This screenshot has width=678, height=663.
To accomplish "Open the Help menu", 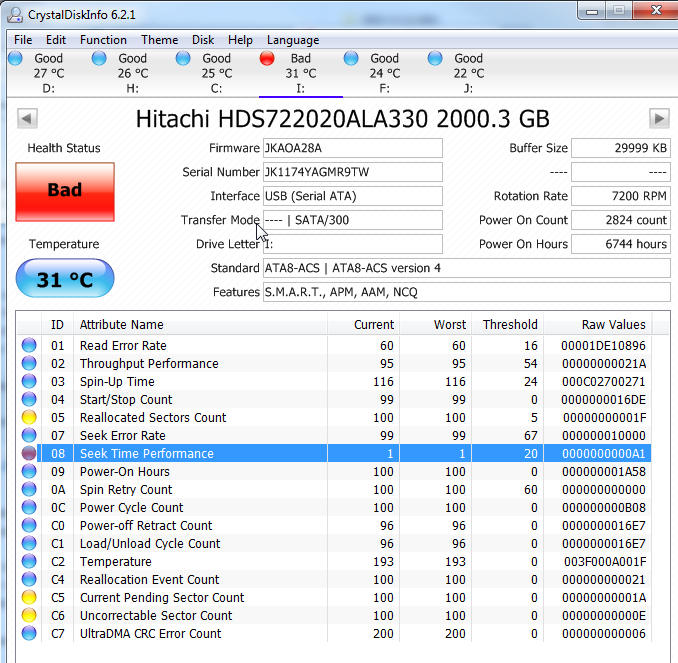I will pyautogui.click(x=240, y=40).
